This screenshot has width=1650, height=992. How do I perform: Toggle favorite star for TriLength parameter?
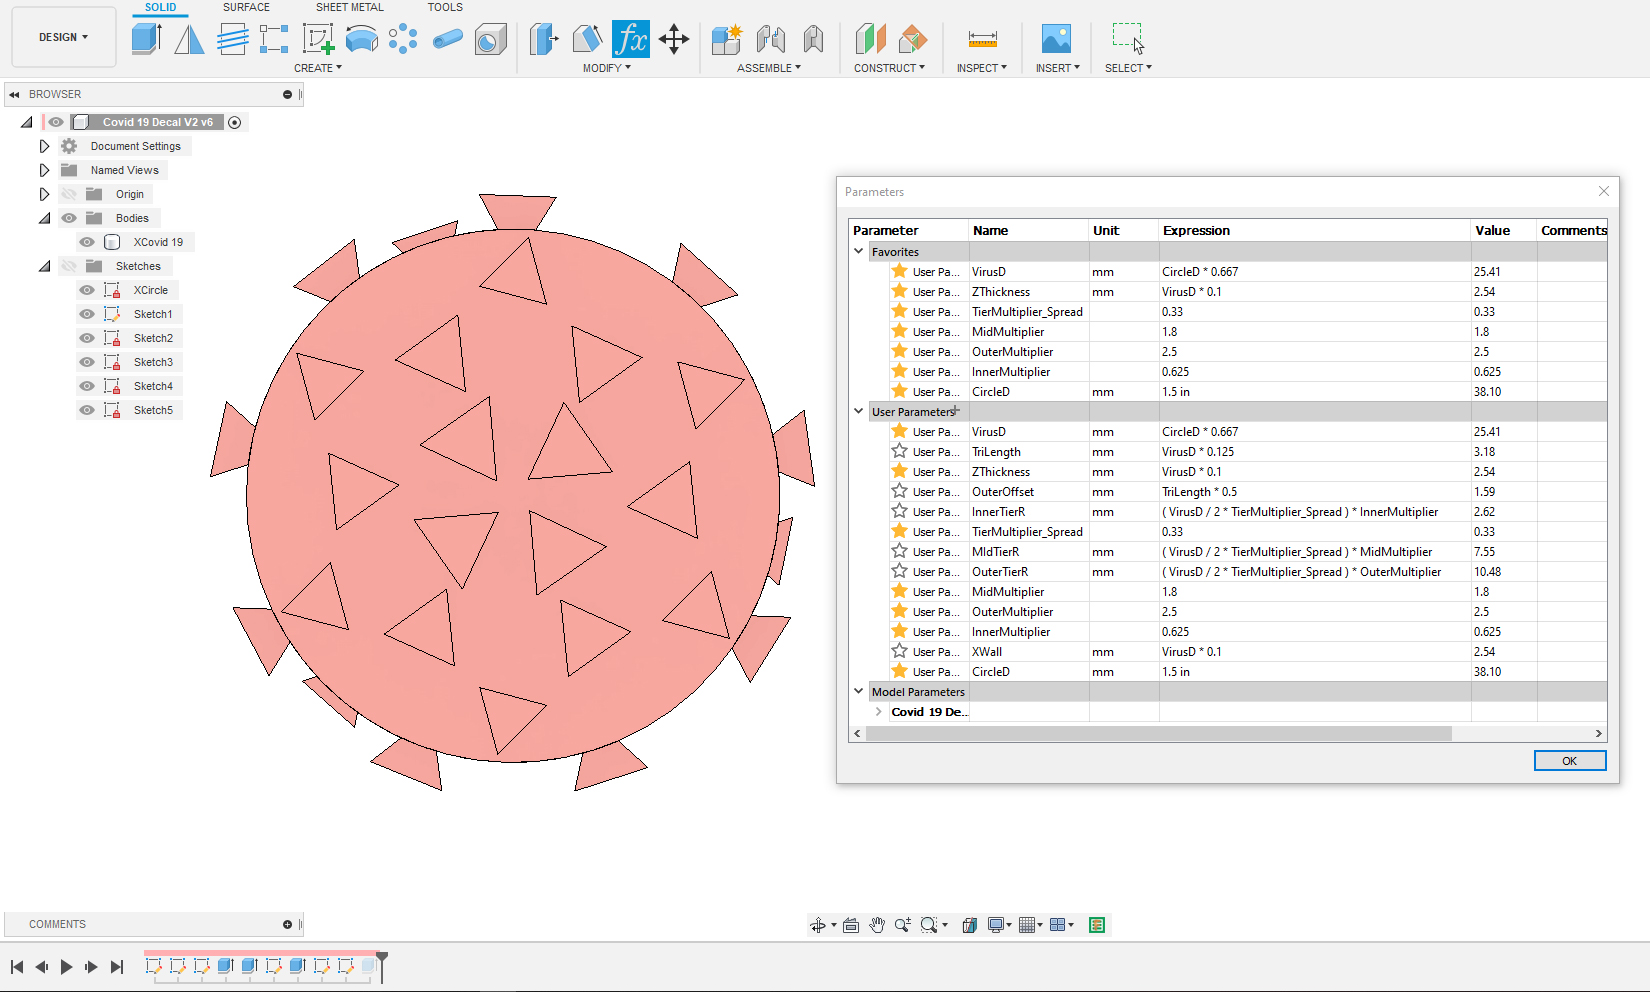coord(899,451)
